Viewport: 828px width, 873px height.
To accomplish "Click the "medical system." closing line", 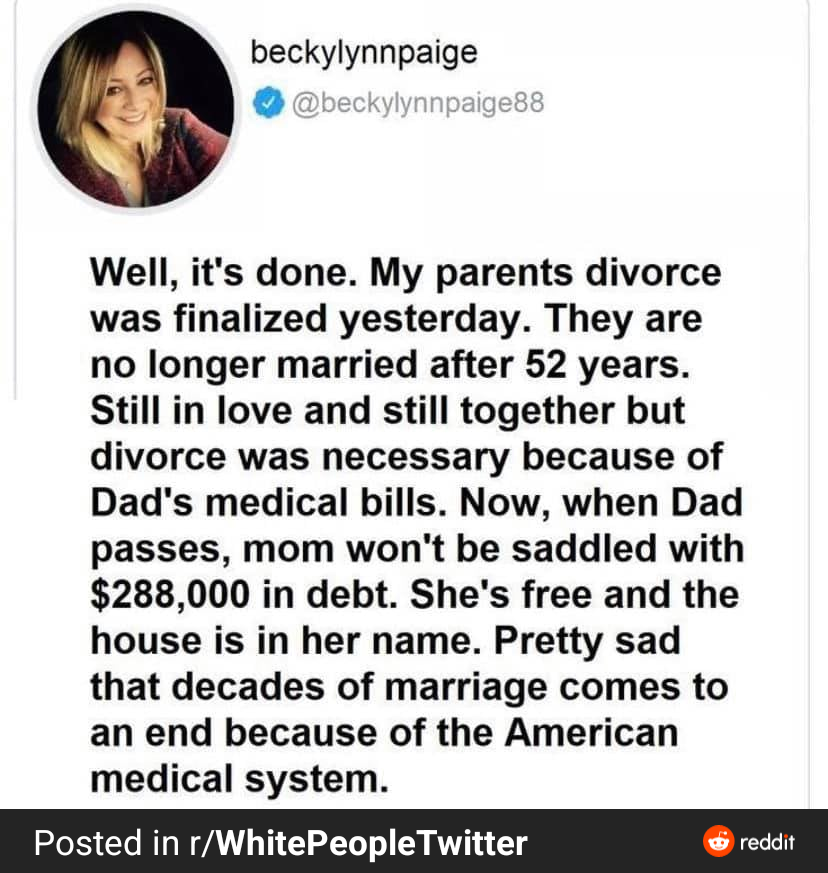I will tap(239, 779).
